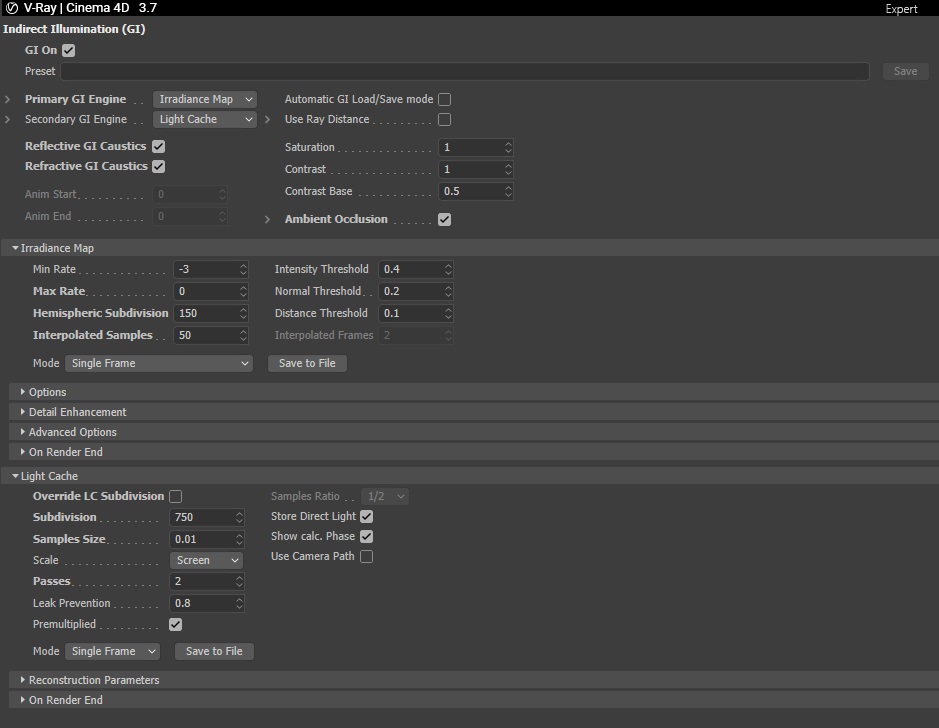Expand the Secondary GI Engine arrow
The image size is (939, 728).
click(8, 119)
